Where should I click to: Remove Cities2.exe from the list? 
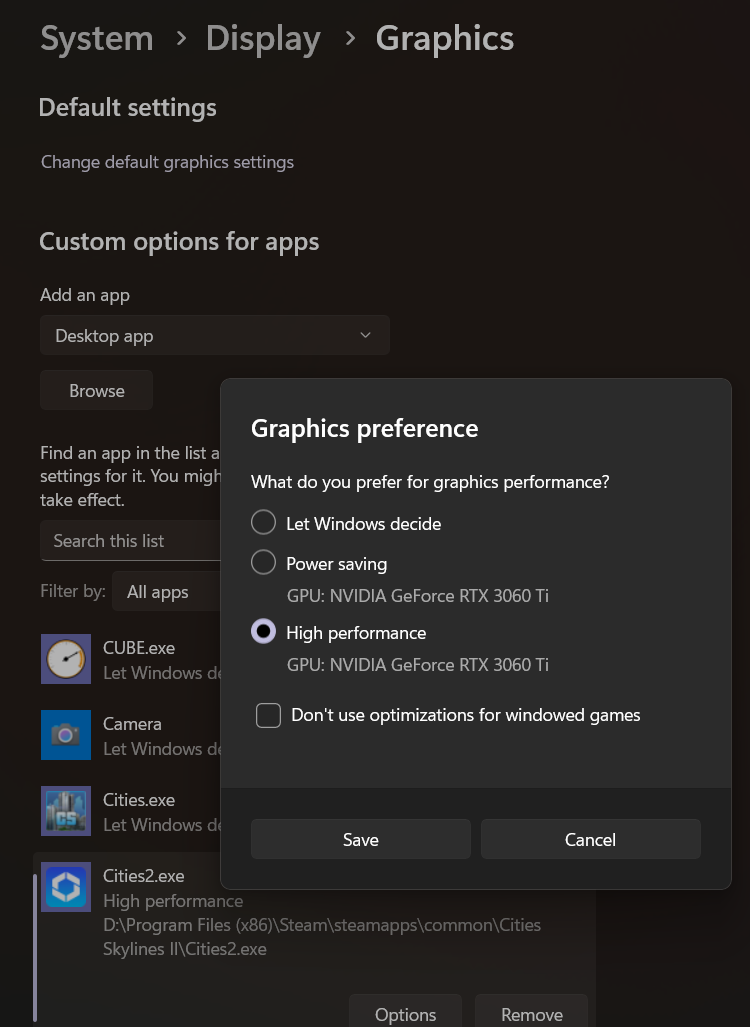click(x=531, y=1013)
